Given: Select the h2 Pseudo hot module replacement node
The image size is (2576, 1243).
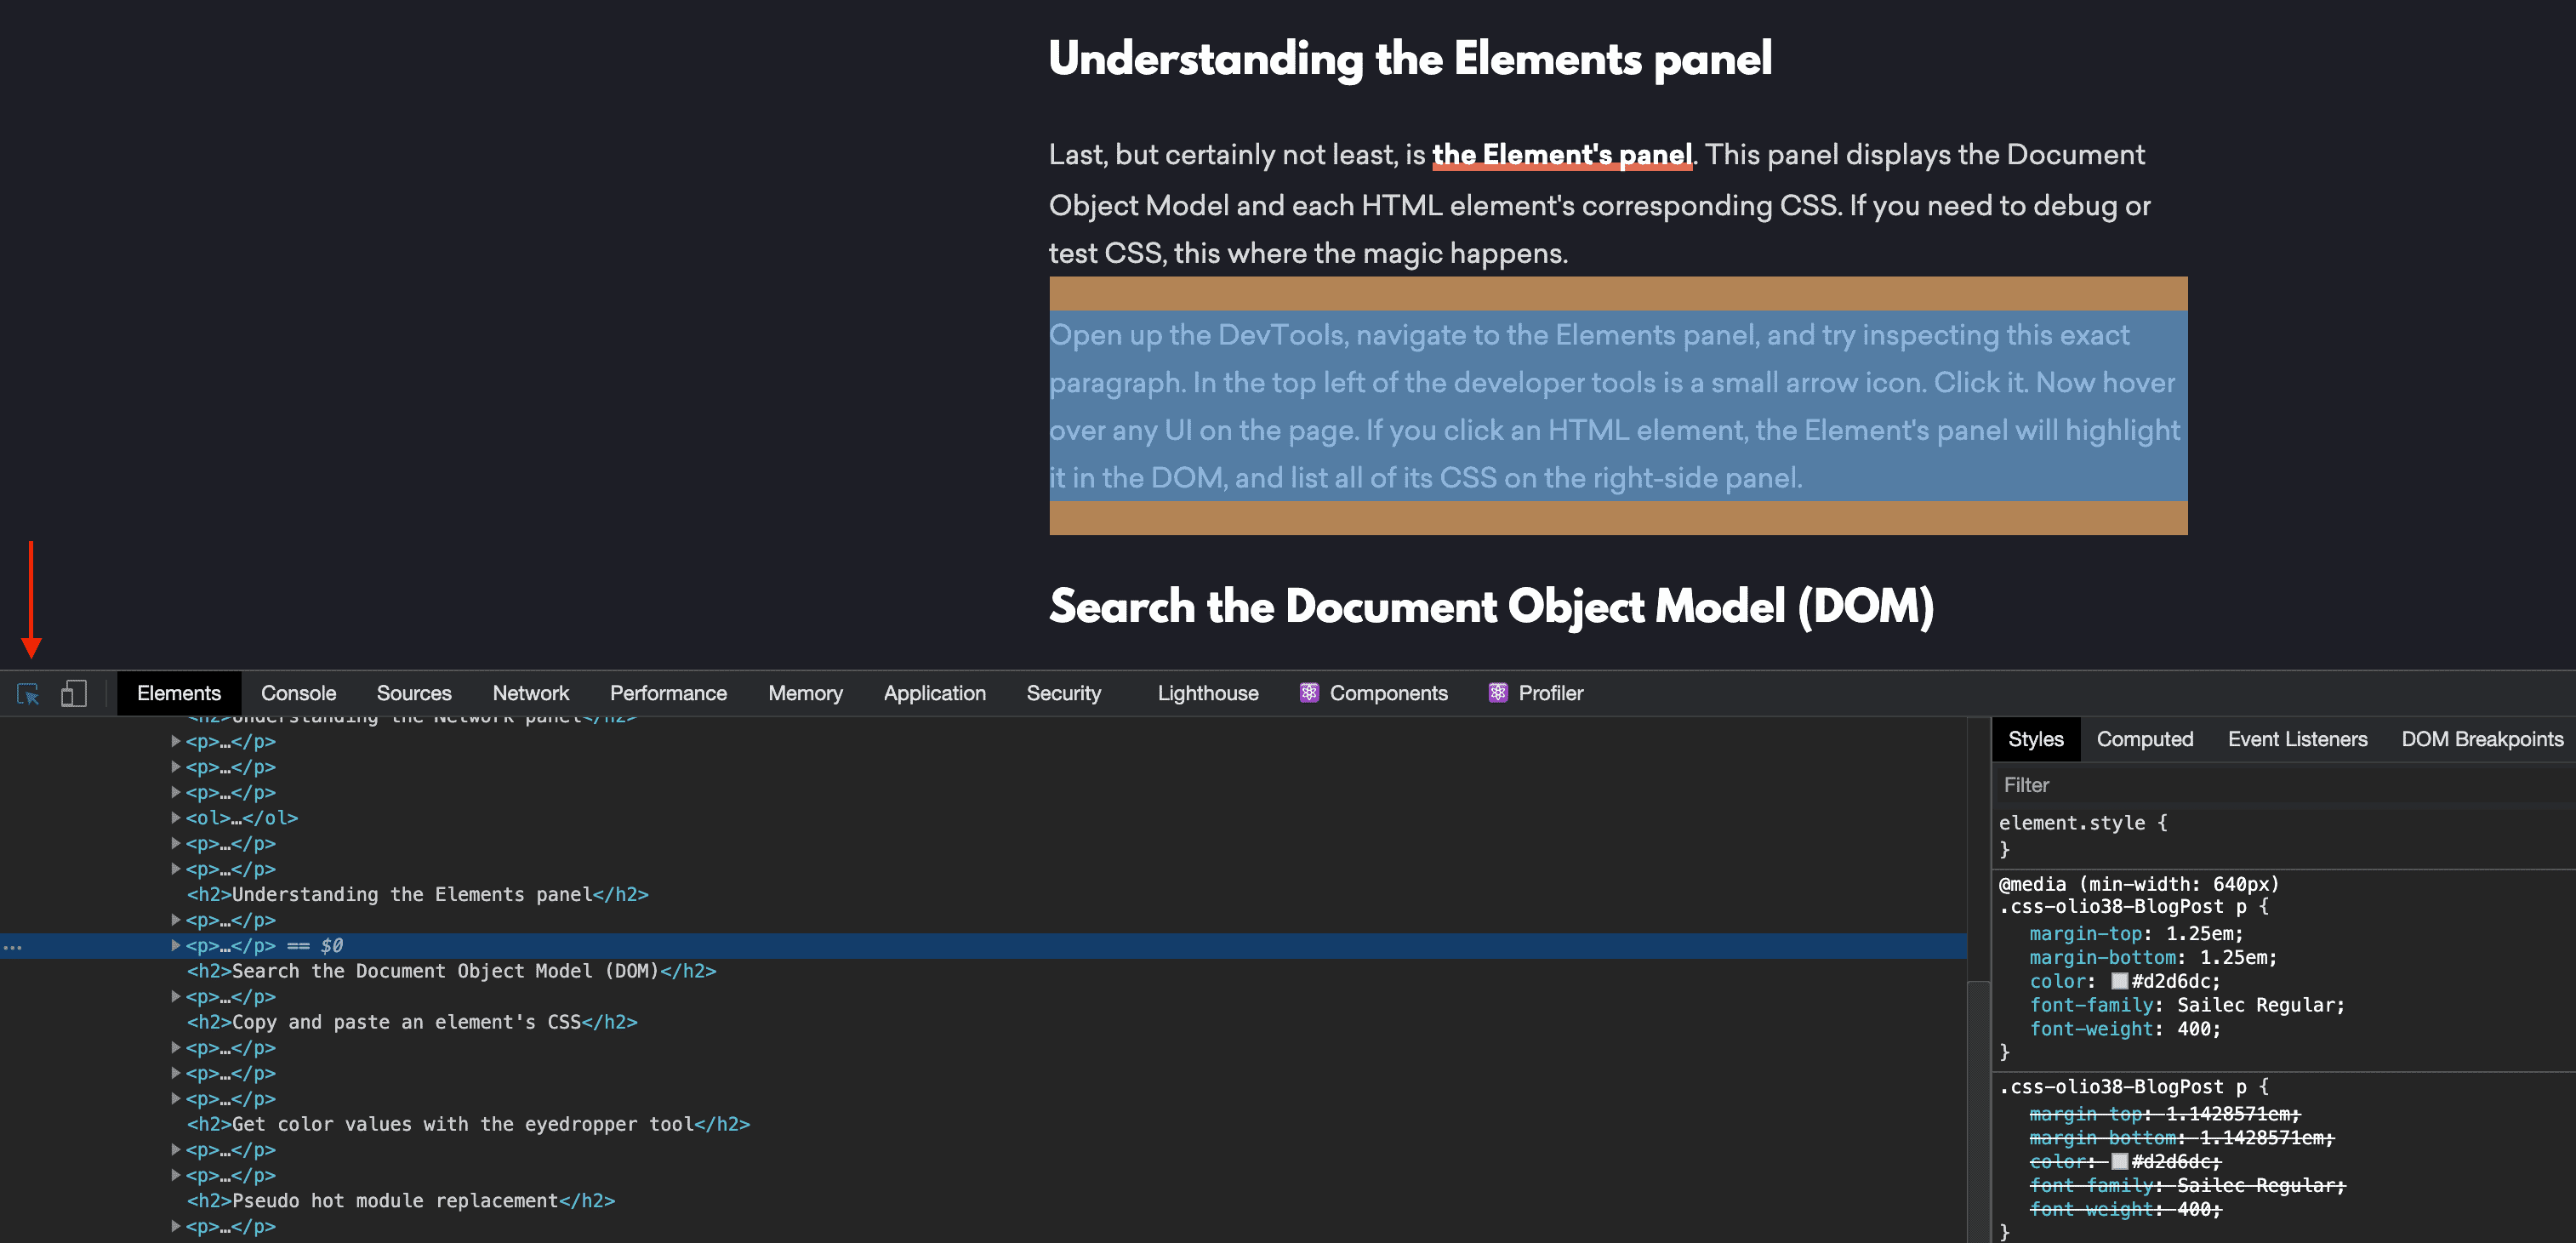Looking at the screenshot, I should click(x=401, y=1200).
